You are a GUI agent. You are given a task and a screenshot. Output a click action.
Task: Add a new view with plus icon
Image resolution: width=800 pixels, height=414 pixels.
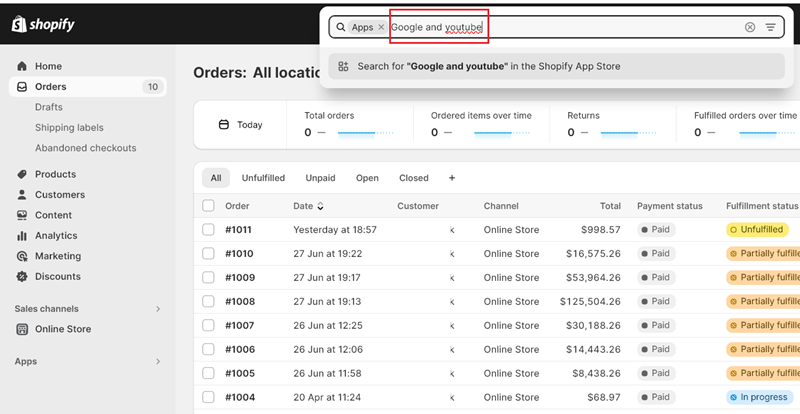(x=452, y=178)
